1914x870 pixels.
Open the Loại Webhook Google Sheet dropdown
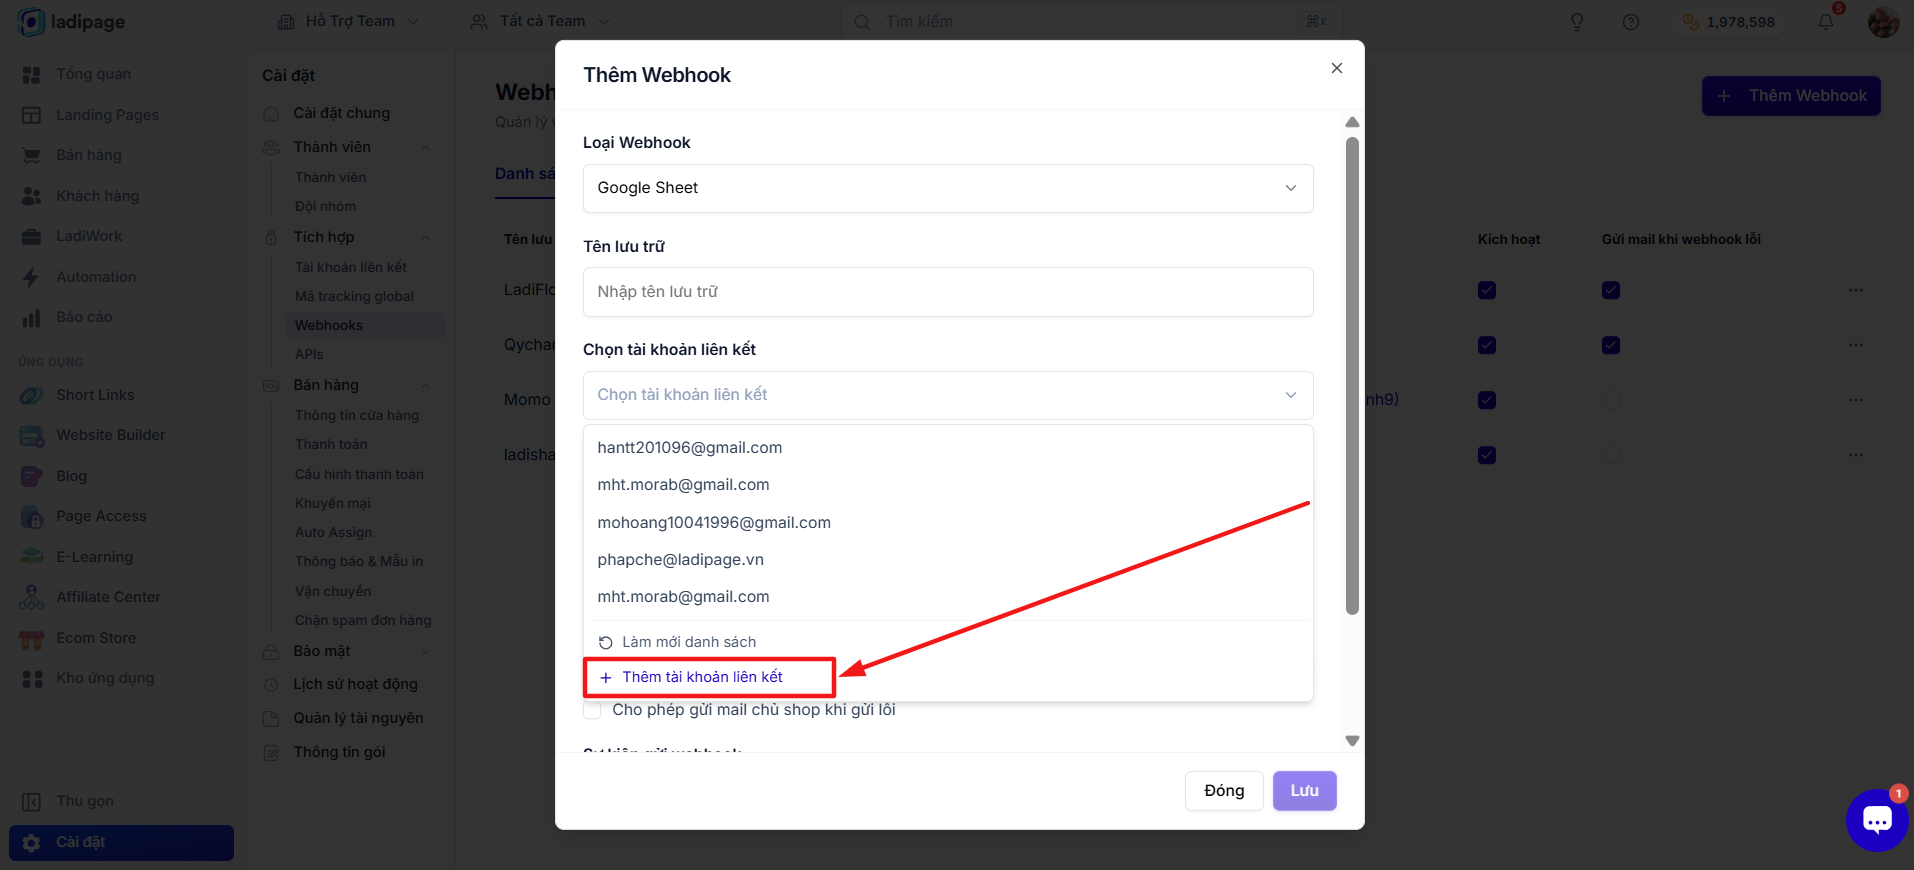[x=948, y=188]
